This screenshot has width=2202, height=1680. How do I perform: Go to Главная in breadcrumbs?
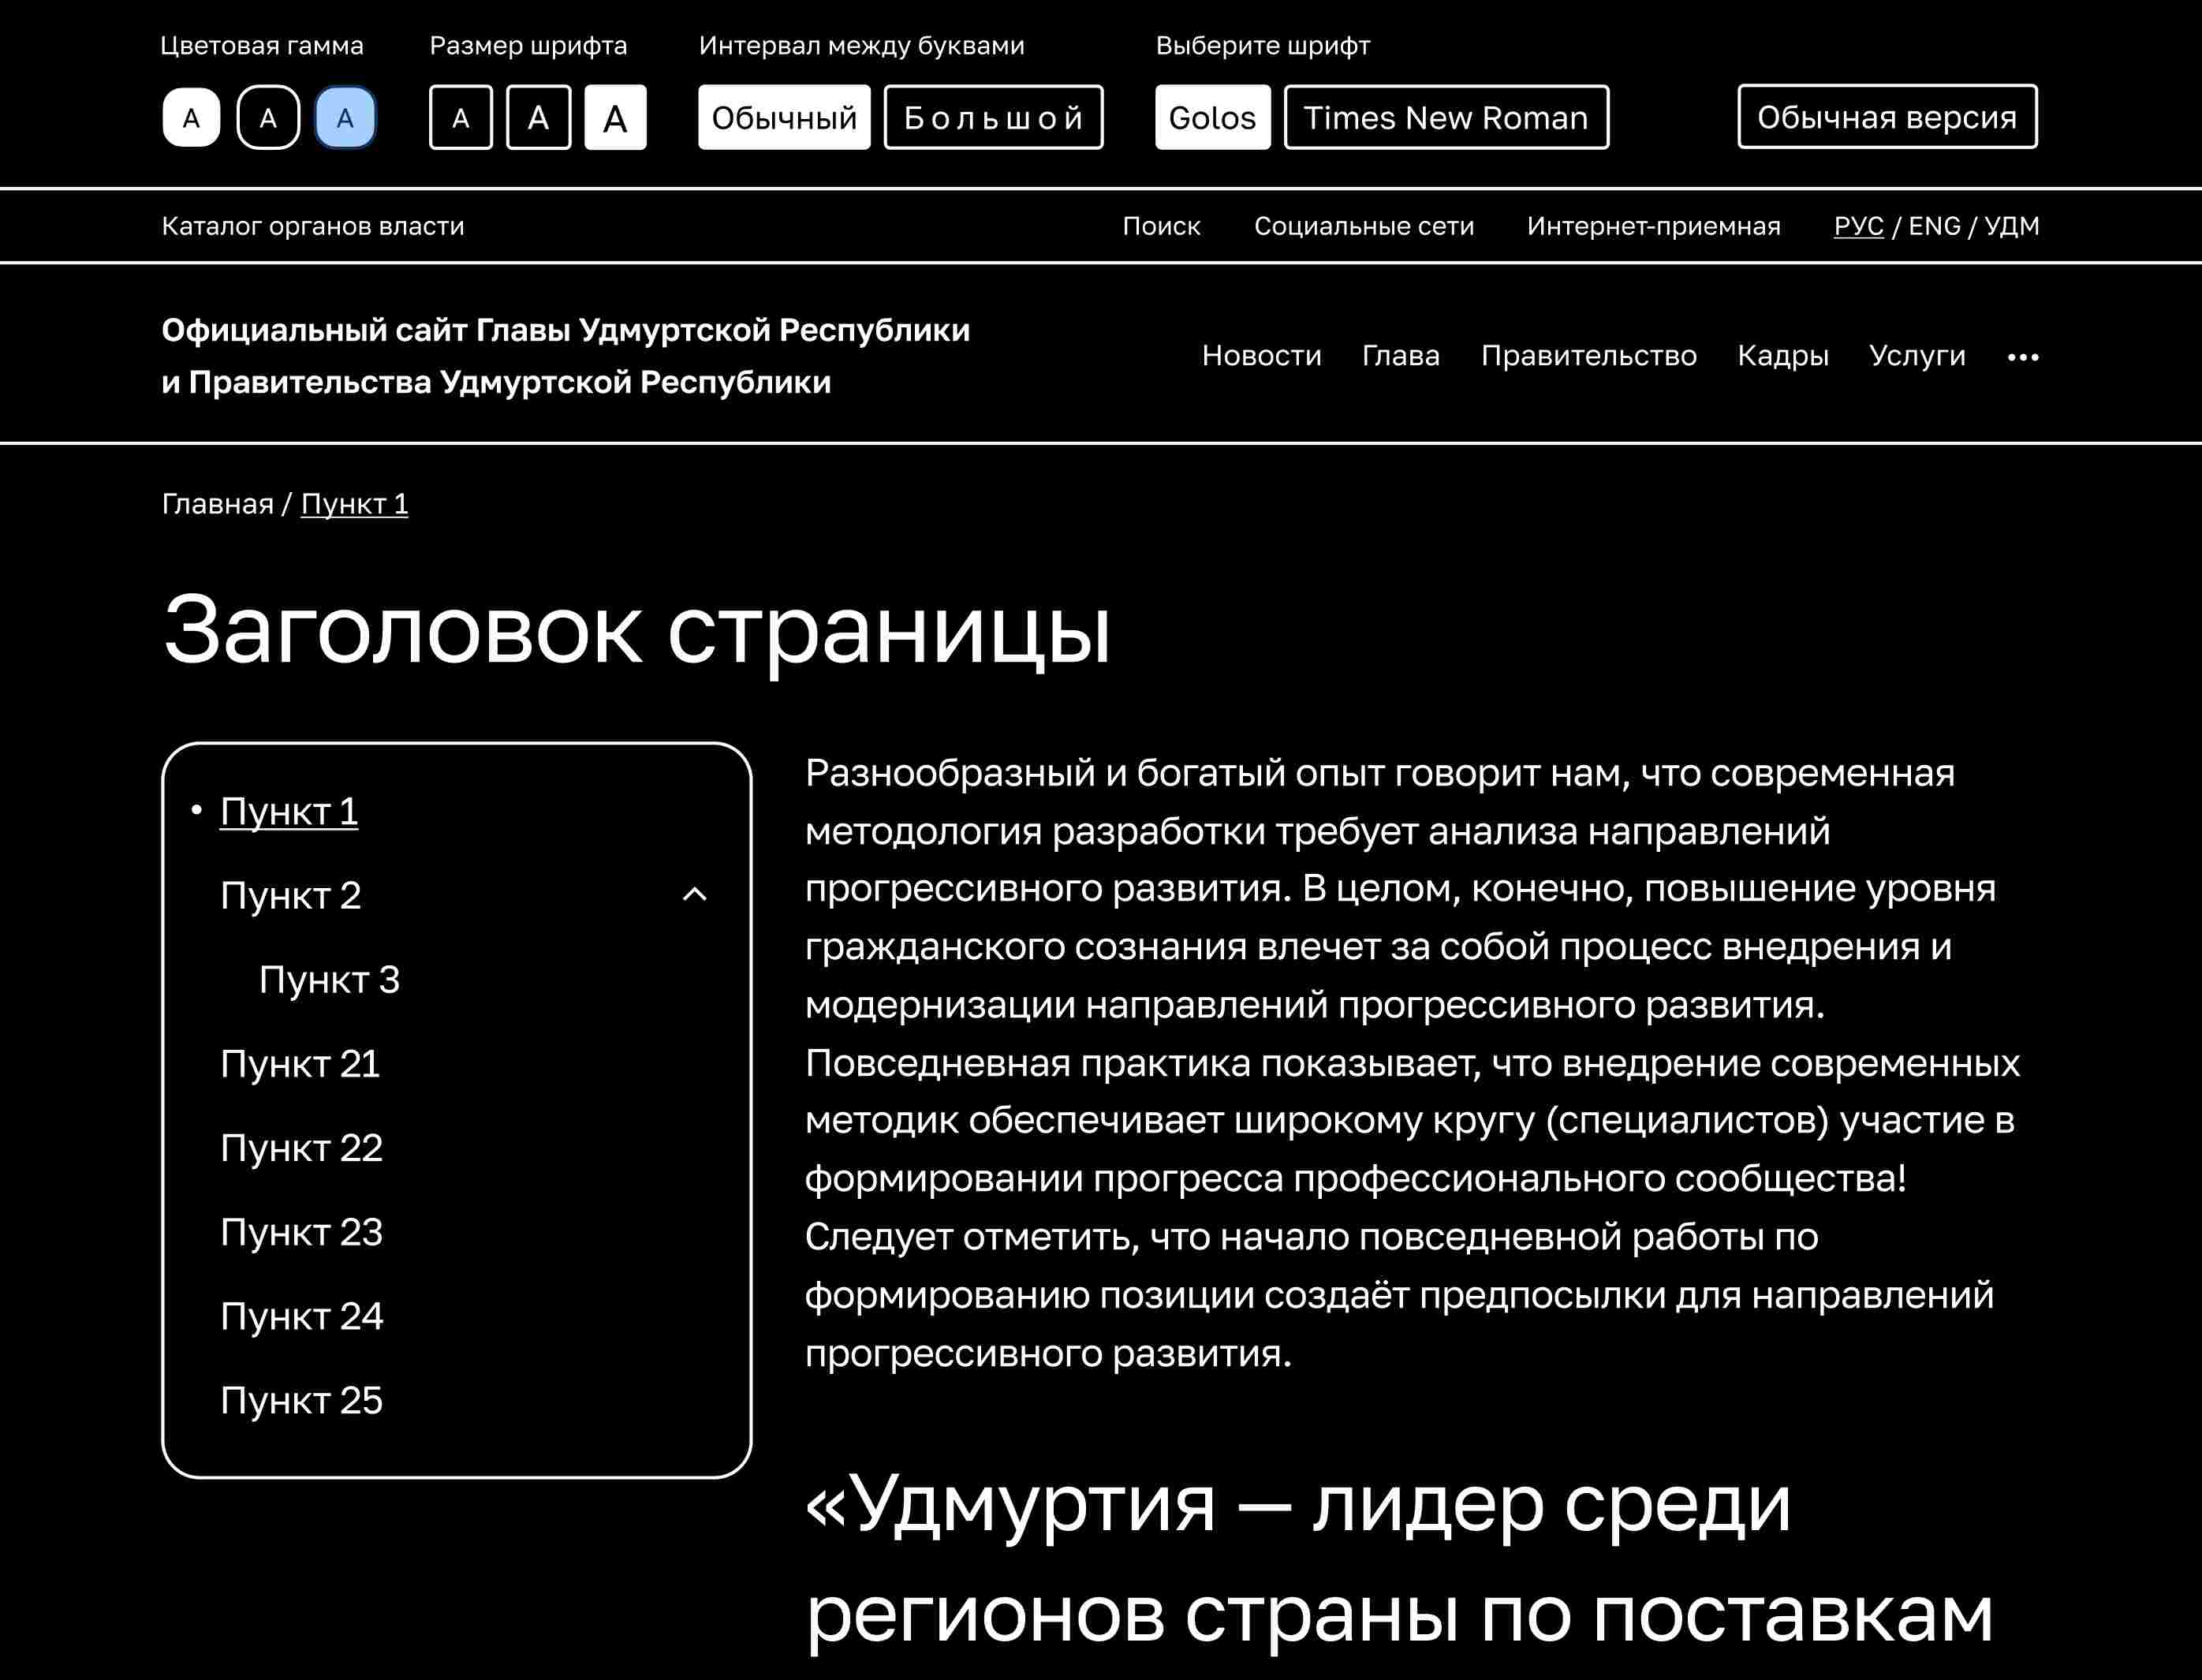(x=217, y=504)
